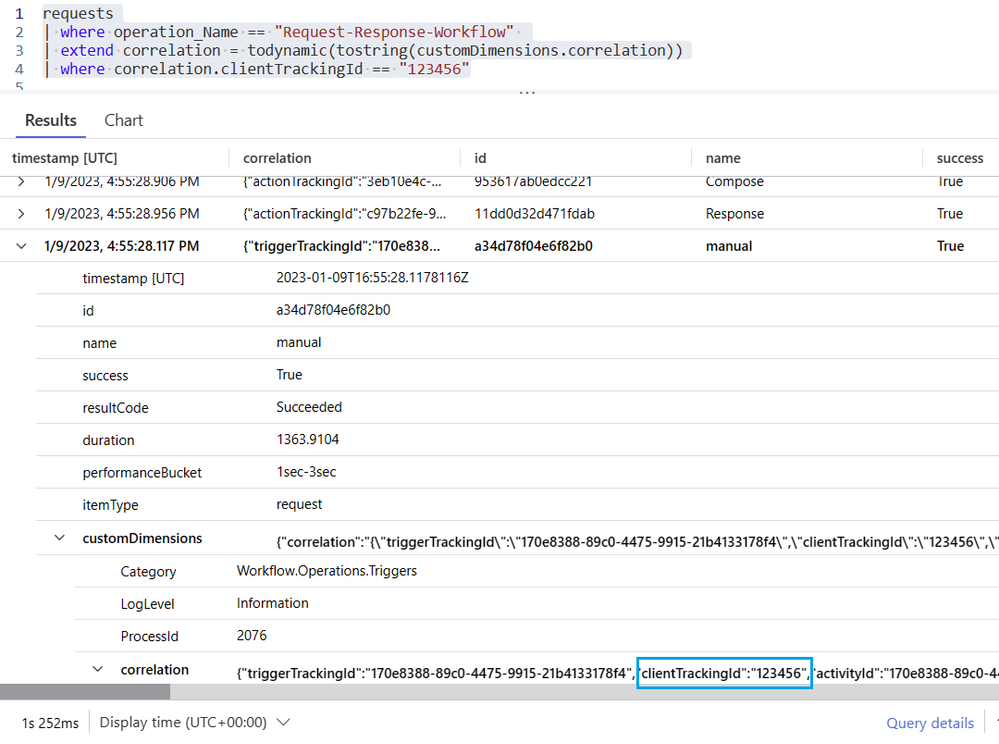The height and width of the screenshot is (744, 999).
Task: Select the performanceBucket value 1sec-3sec
Action: click(306, 472)
